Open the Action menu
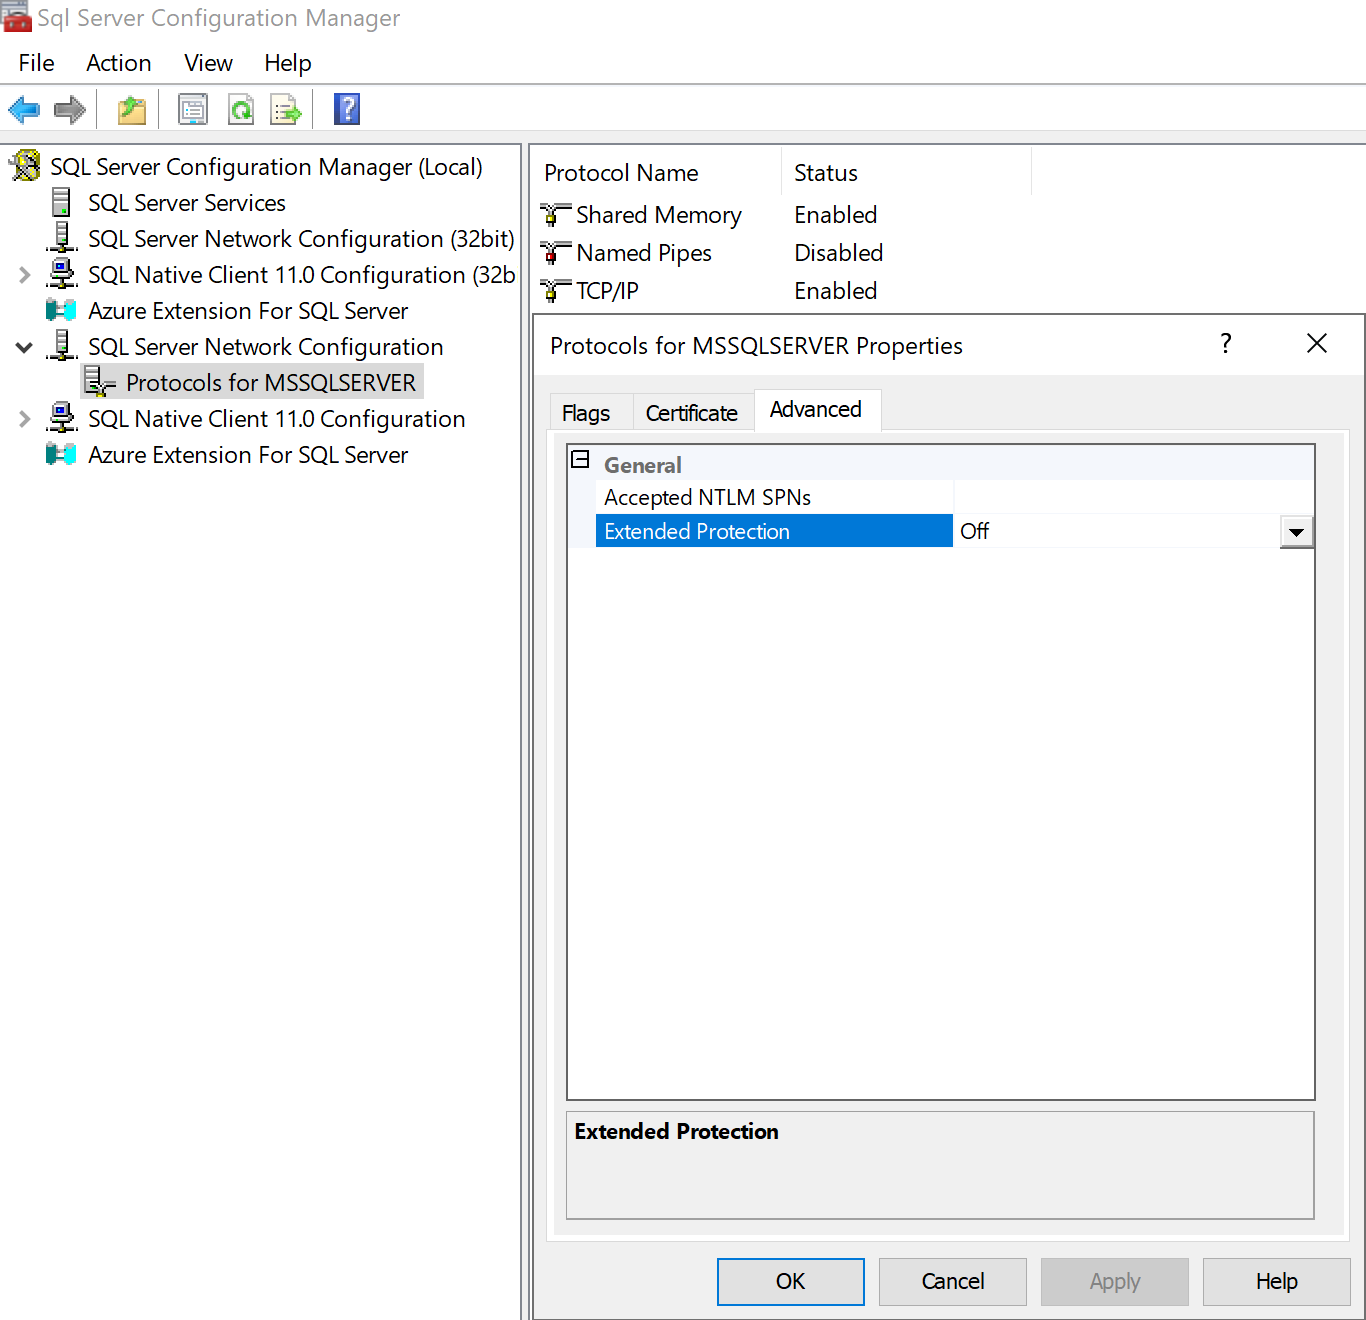1366x1320 pixels. pyautogui.click(x=118, y=63)
